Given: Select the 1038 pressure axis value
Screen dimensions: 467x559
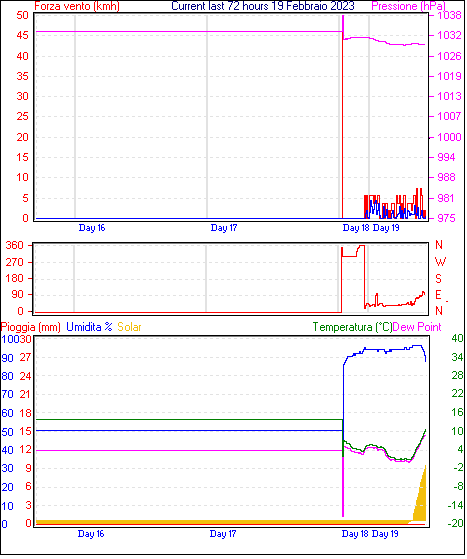Looking at the screenshot, I should click(x=449, y=15).
